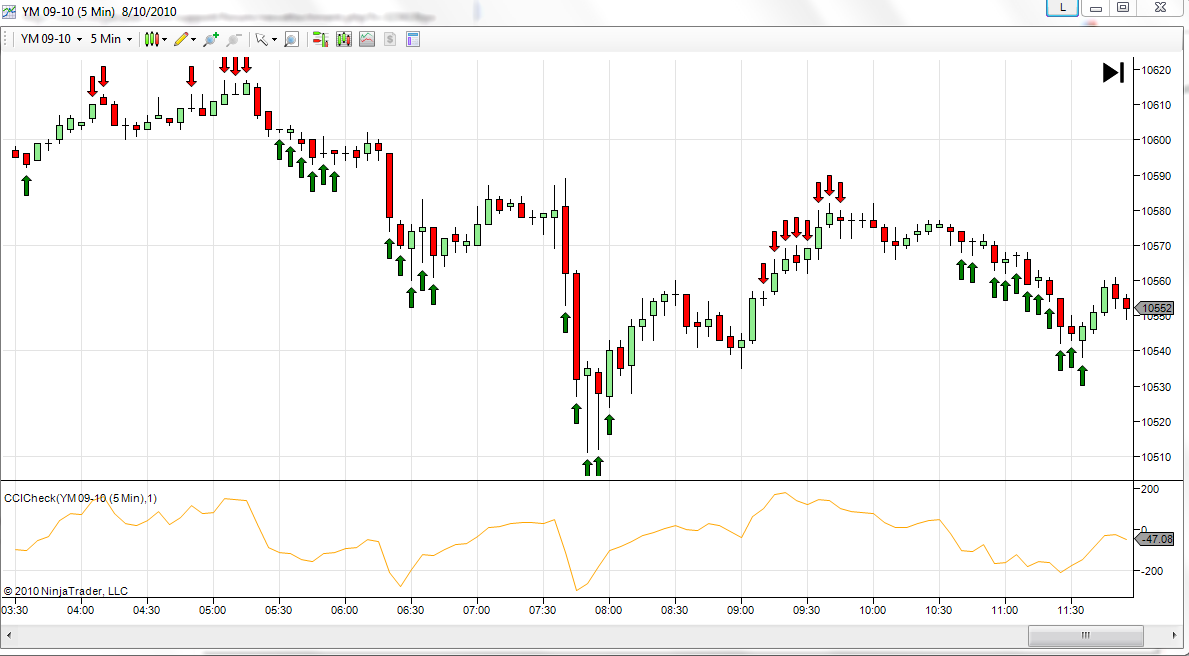Image resolution: width=1189 pixels, height=656 pixels.
Task: Click the candlestick chart style icon
Action: click(x=152, y=39)
